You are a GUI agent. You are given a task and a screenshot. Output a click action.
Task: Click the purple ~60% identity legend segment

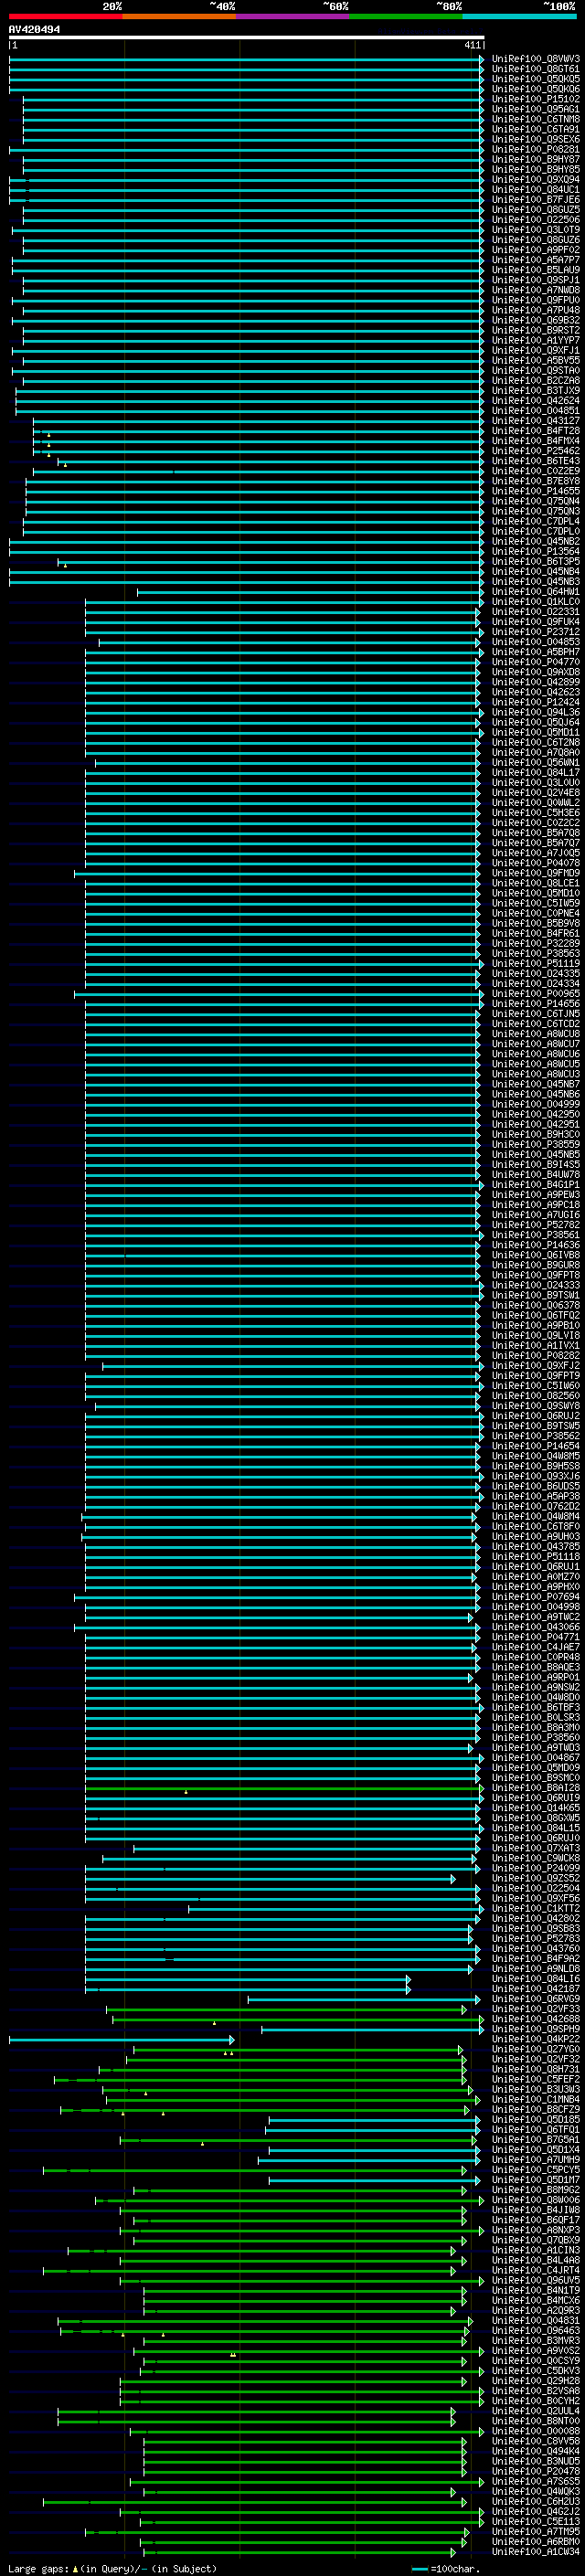point(292,16)
